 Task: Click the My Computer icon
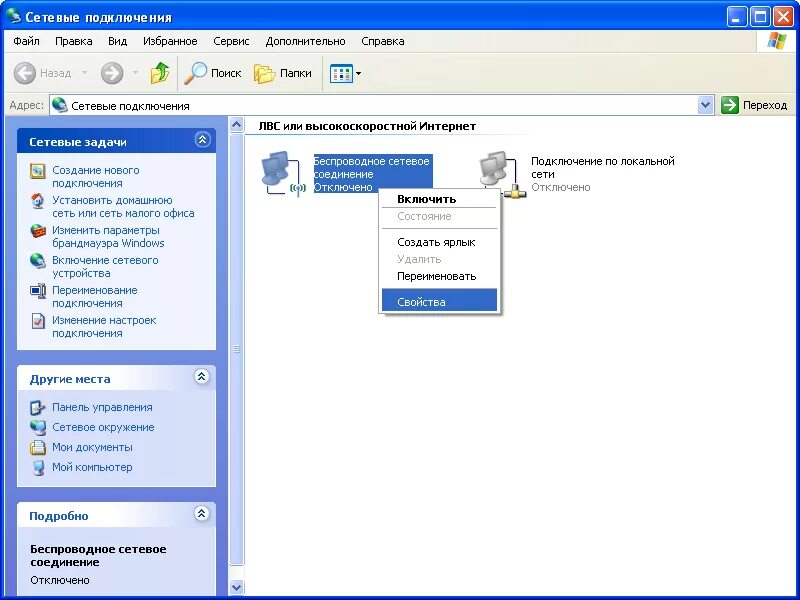coord(38,467)
